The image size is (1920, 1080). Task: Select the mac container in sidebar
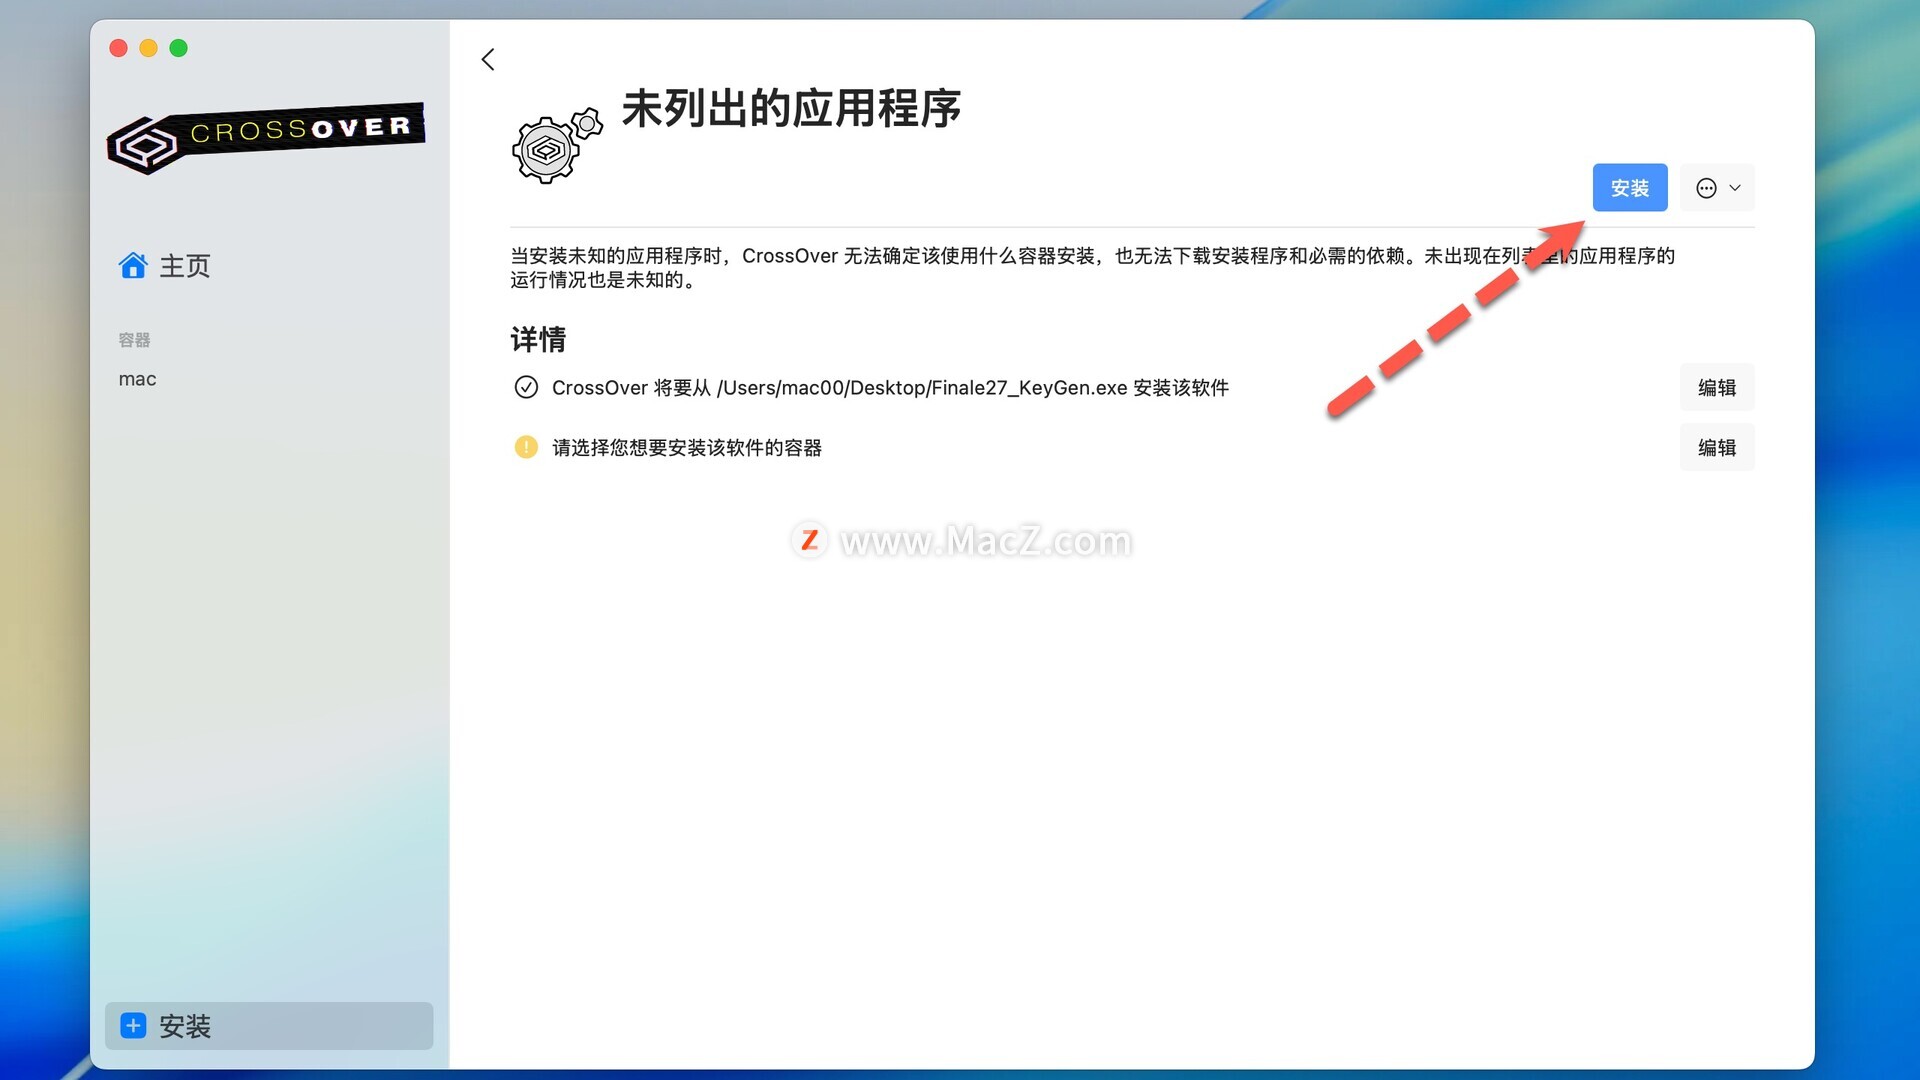[x=138, y=379]
